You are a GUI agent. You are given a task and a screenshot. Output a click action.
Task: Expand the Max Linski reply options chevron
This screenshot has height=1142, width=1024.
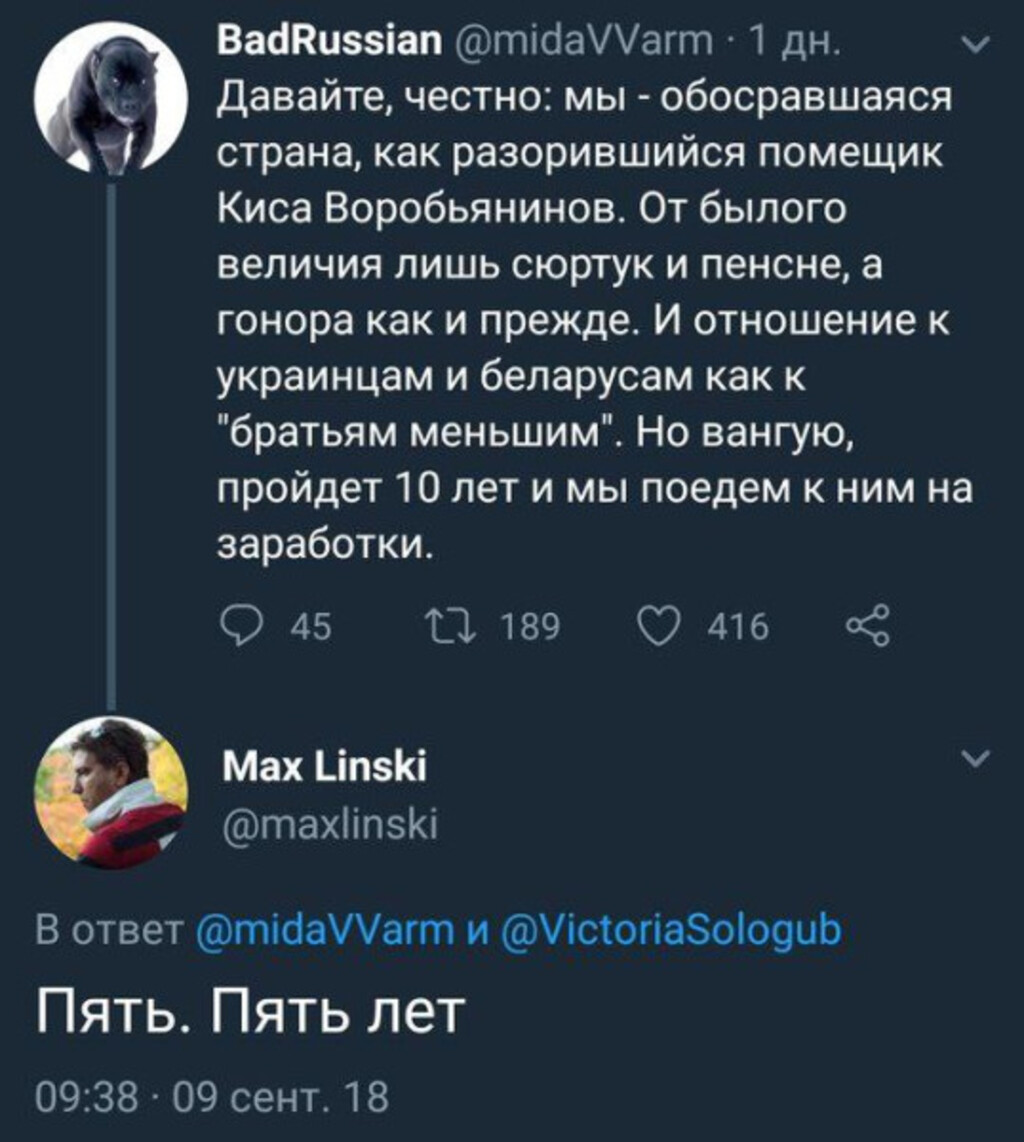tap(976, 761)
